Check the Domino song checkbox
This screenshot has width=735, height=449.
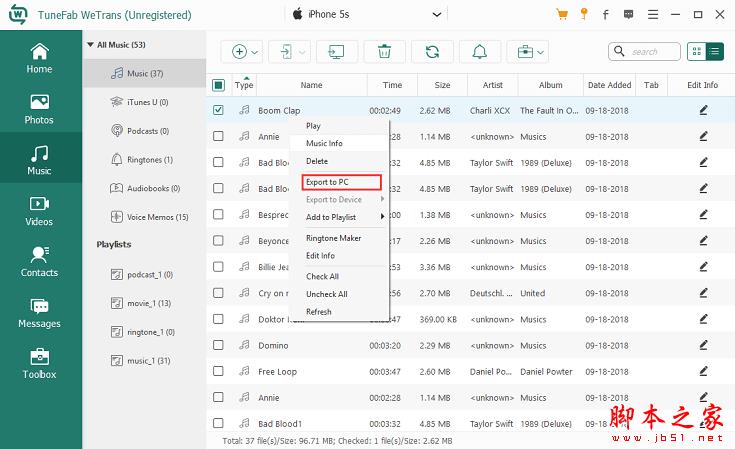point(219,345)
